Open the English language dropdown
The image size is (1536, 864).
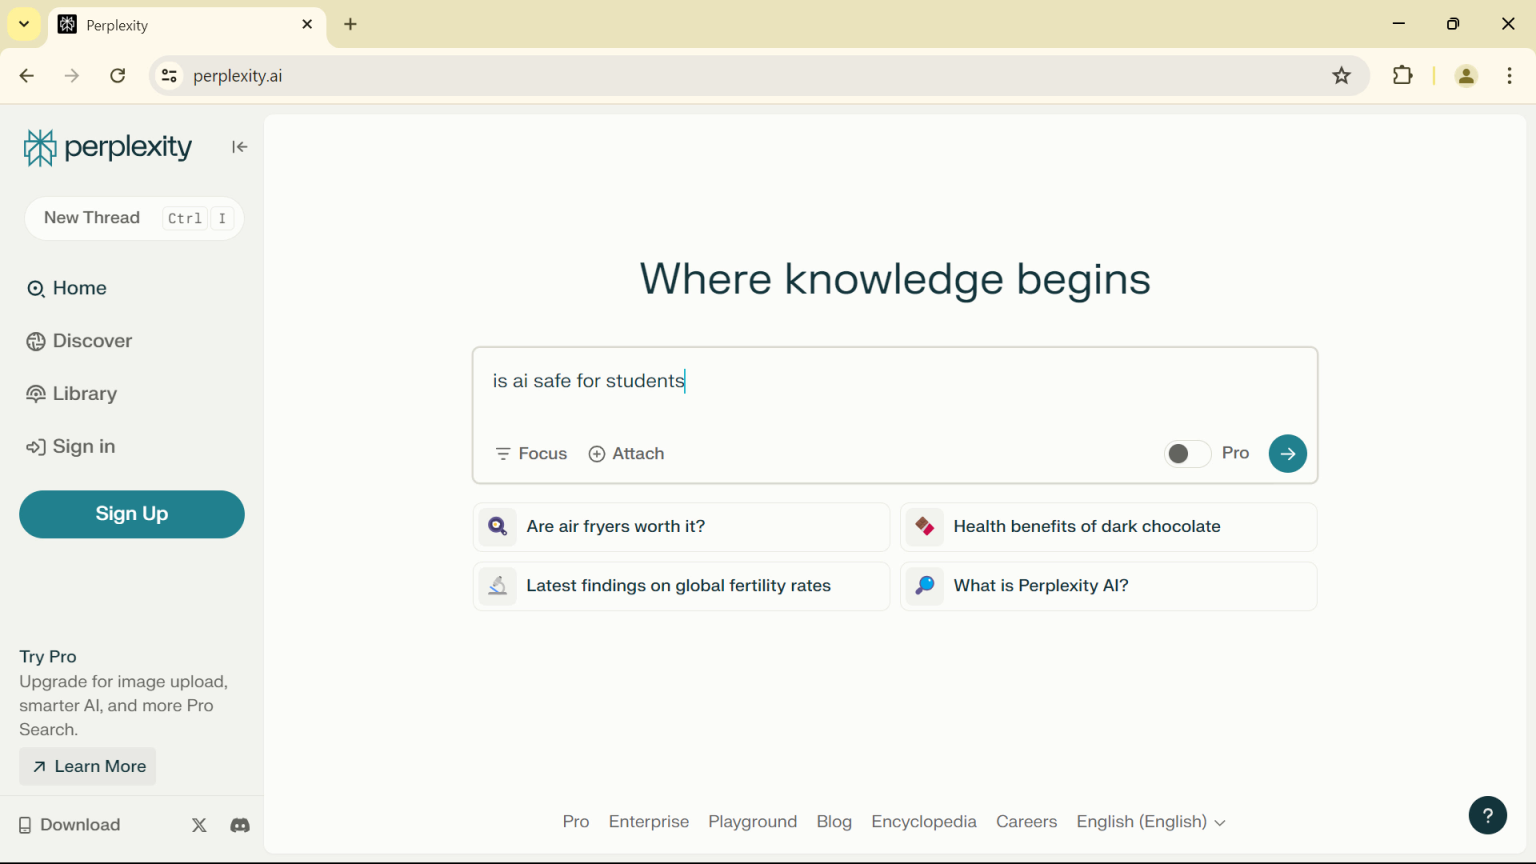pyautogui.click(x=1150, y=821)
